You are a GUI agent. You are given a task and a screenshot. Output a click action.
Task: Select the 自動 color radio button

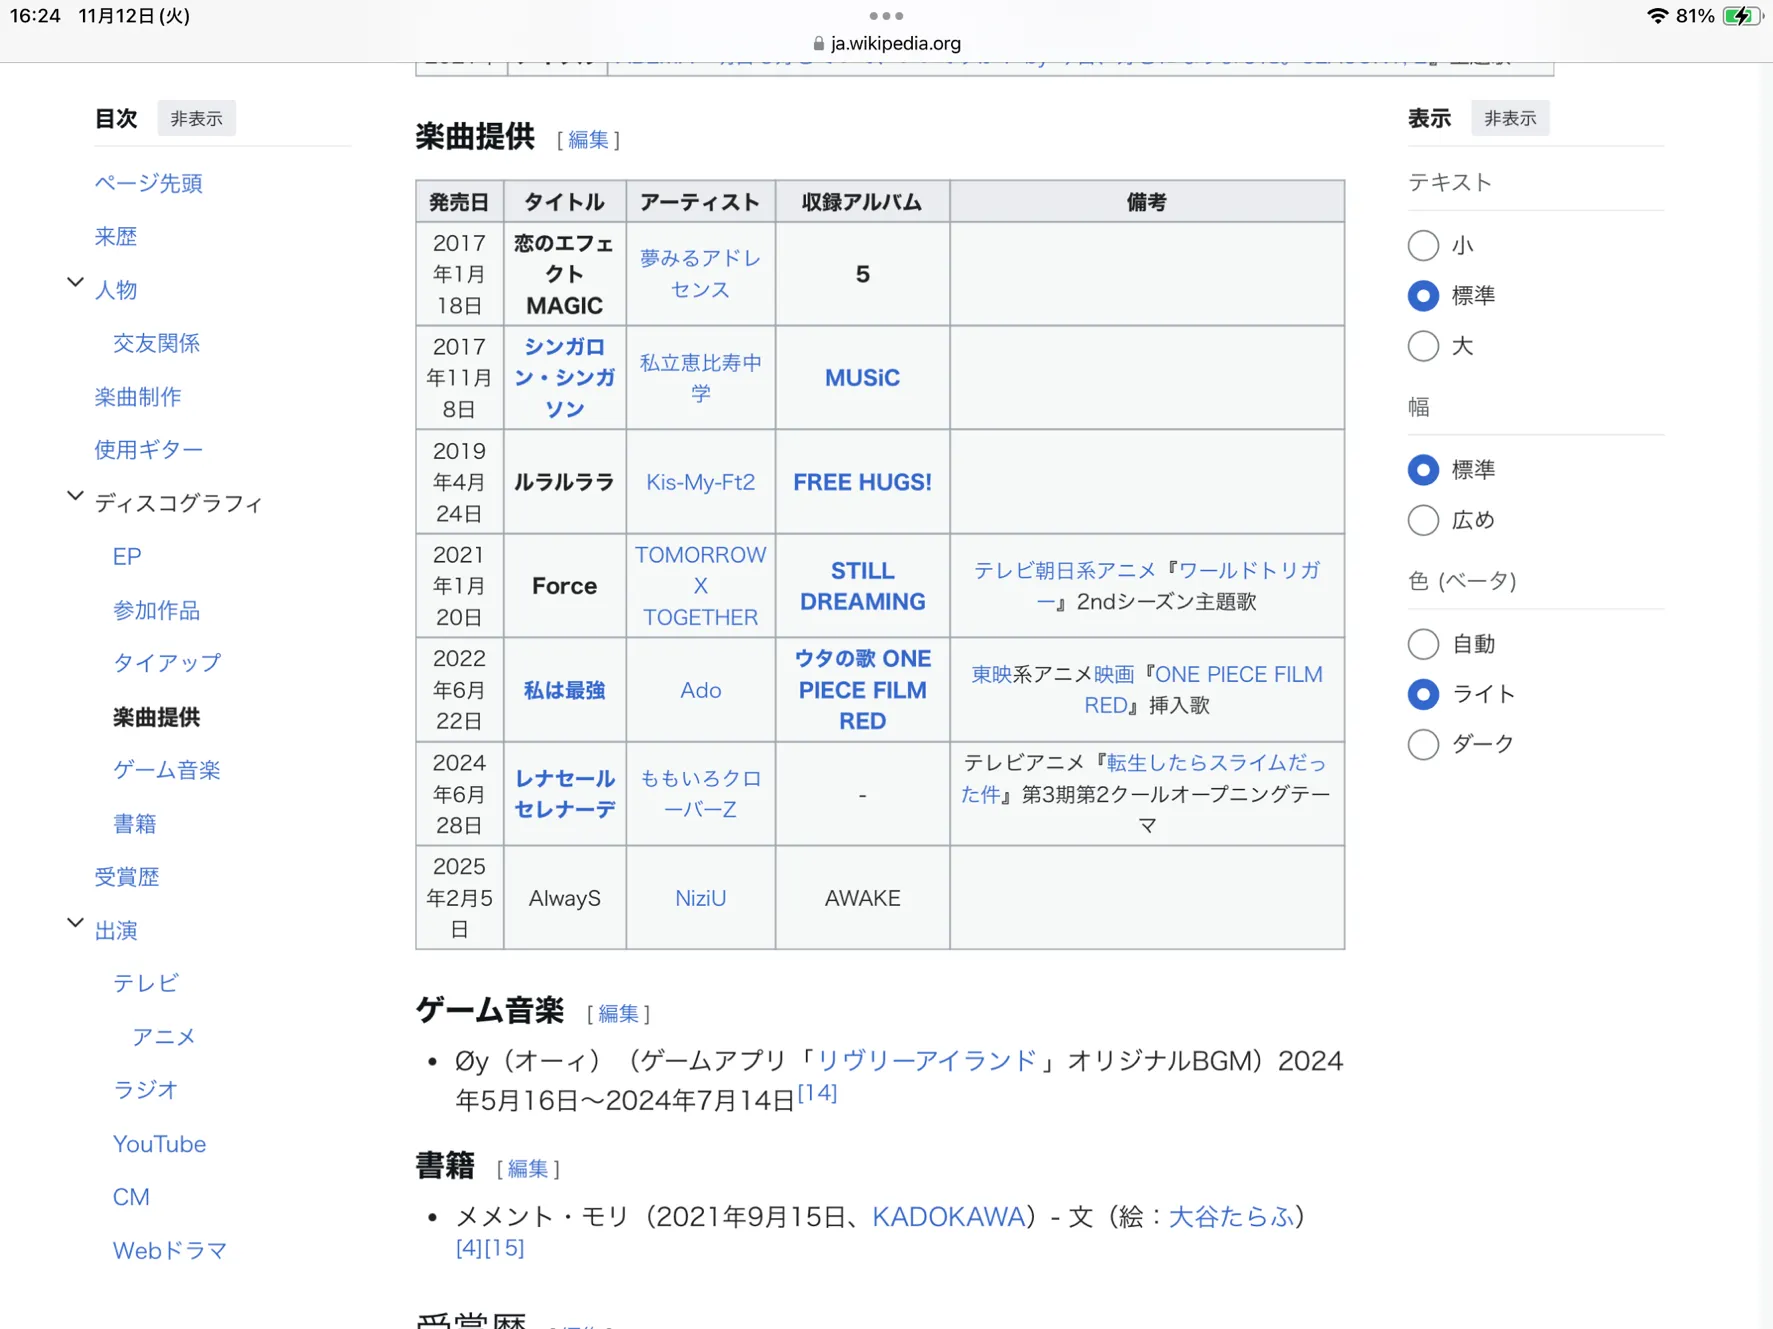pos(1423,643)
